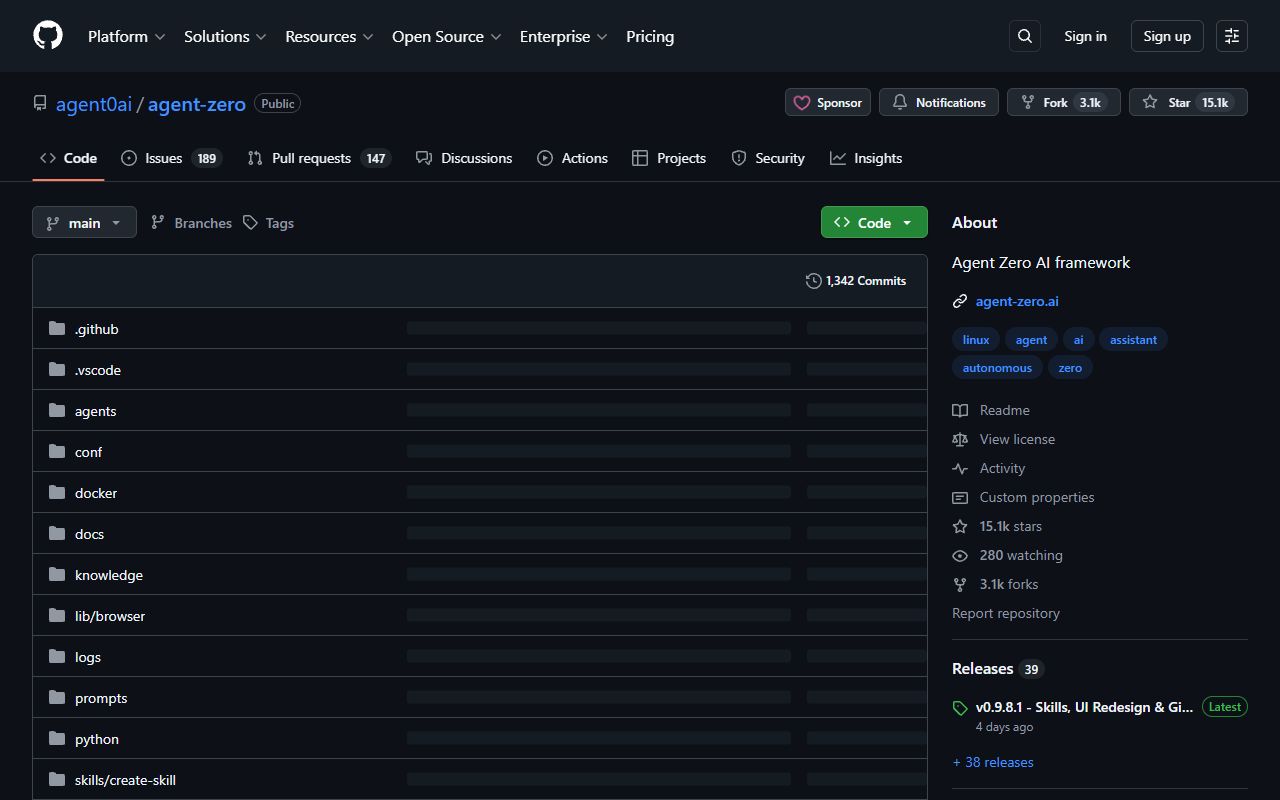The height and width of the screenshot is (800, 1280).
Task: Expand the Resources menu chevron
Action: click(x=368, y=37)
